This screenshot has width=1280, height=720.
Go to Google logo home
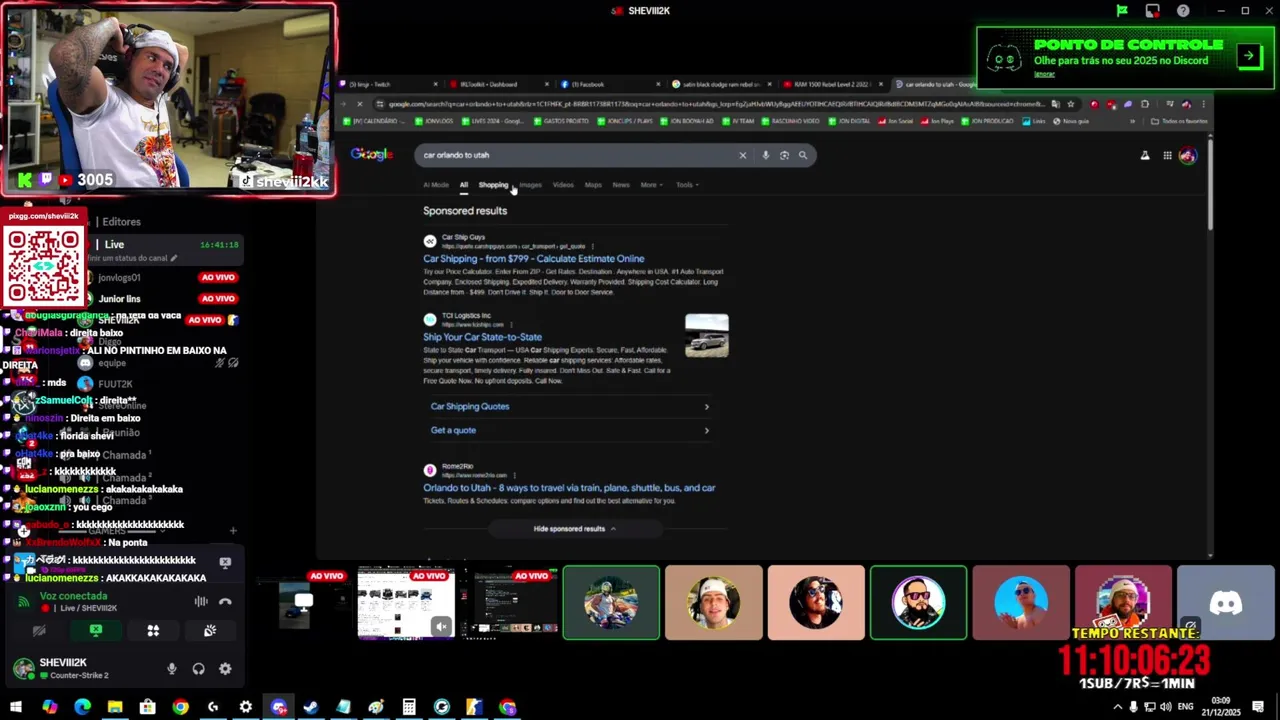(x=371, y=154)
